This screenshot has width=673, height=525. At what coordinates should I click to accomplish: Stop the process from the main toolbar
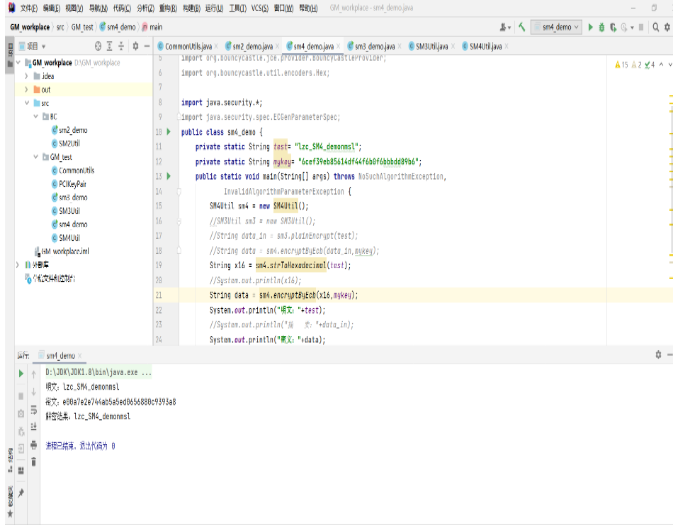(641, 27)
